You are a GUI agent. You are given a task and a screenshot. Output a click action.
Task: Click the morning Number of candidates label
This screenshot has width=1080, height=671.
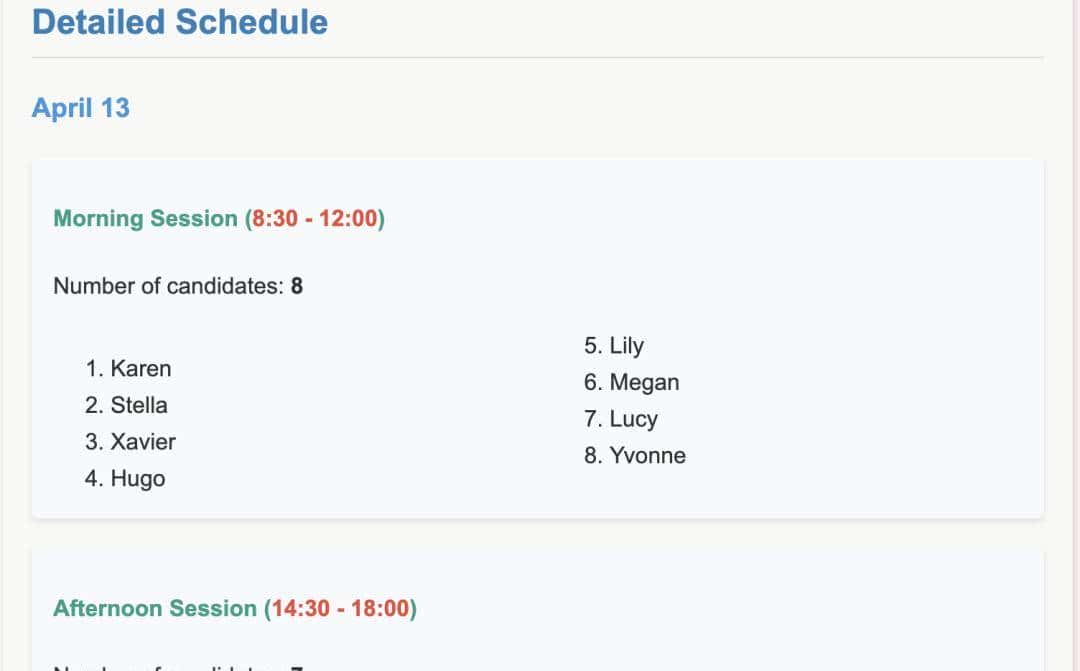[168, 286]
